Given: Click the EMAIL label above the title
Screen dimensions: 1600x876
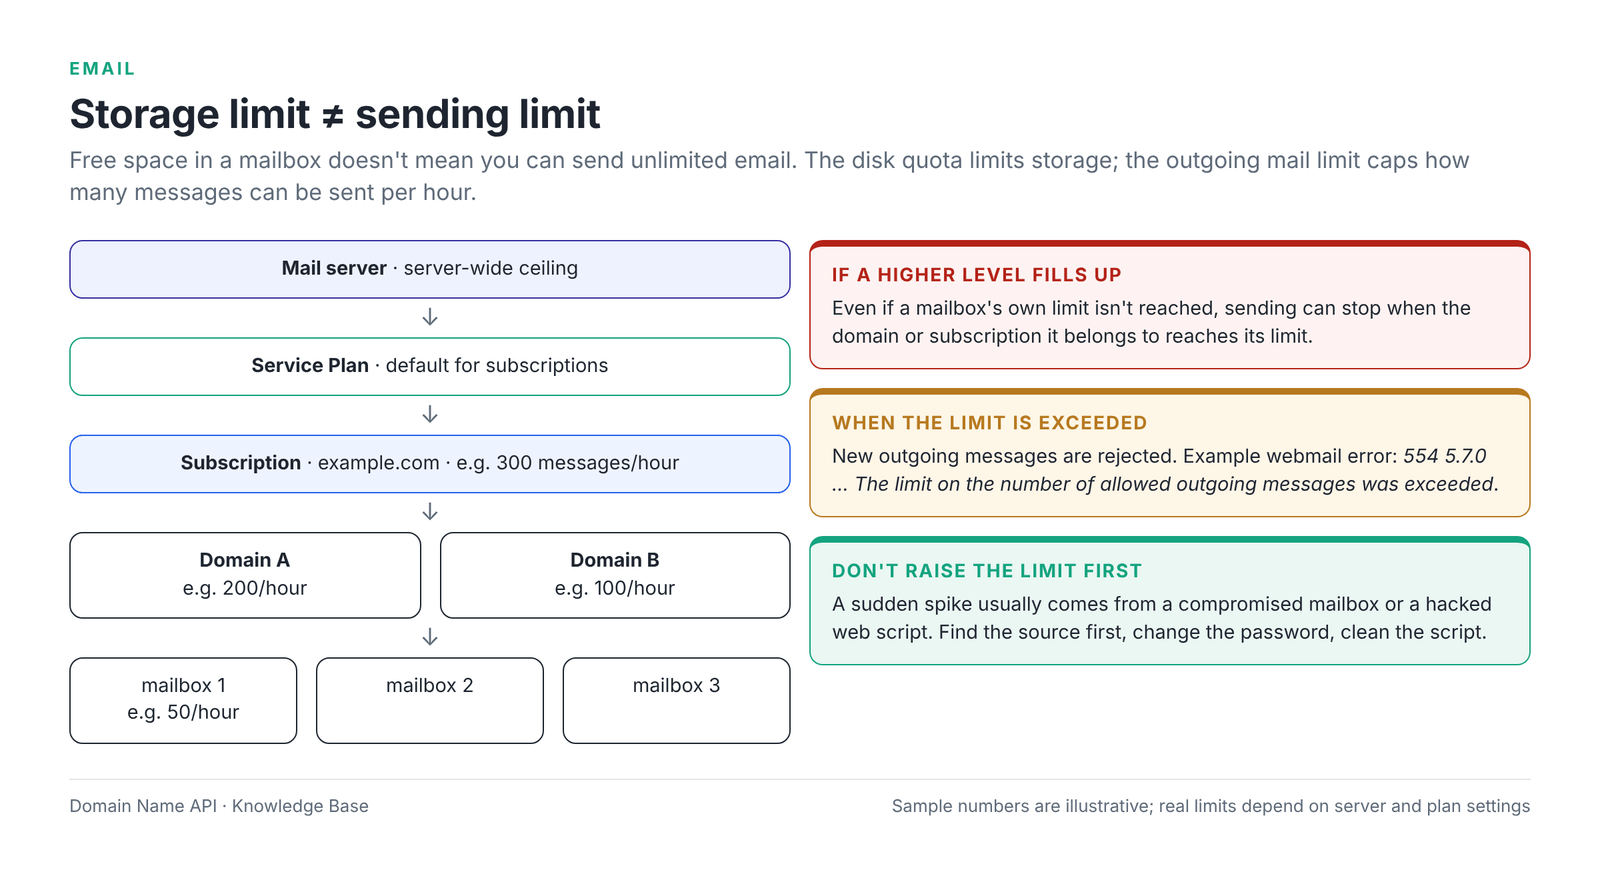Looking at the screenshot, I should (x=102, y=69).
